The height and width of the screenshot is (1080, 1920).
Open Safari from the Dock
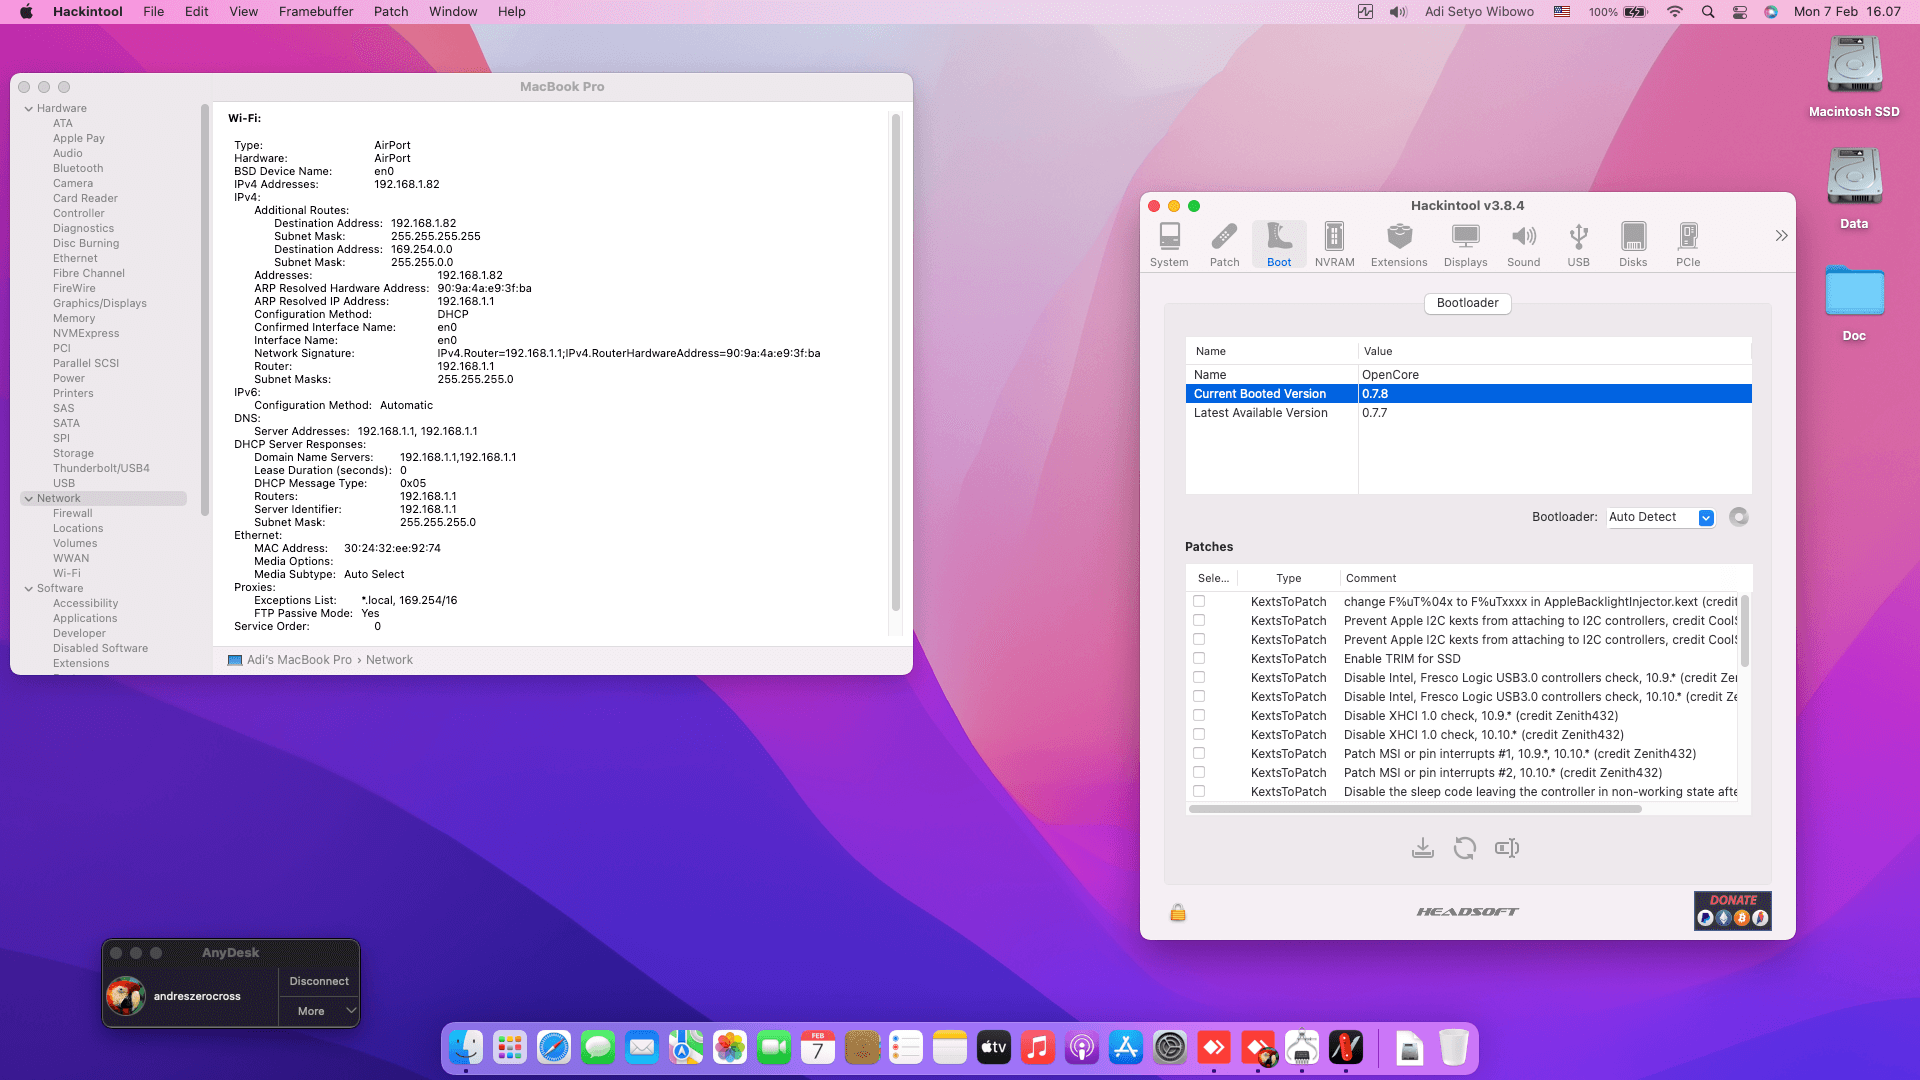tap(554, 1048)
